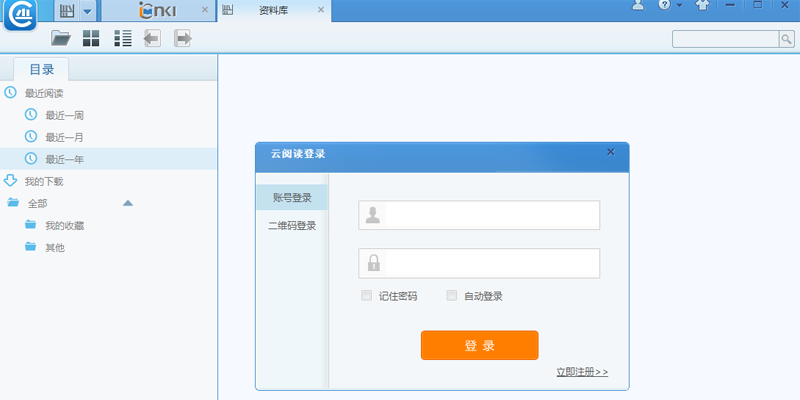Click the username input field

pyautogui.click(x=479, y=215)
